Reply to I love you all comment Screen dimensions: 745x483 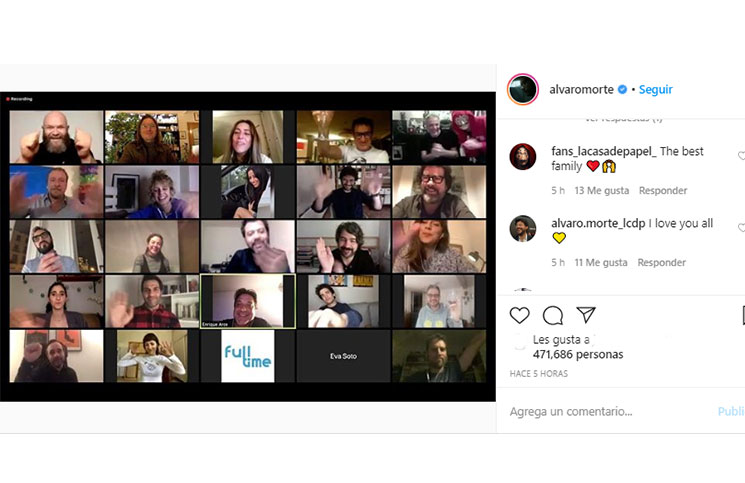pyautogui.click(x=661, y=262)
